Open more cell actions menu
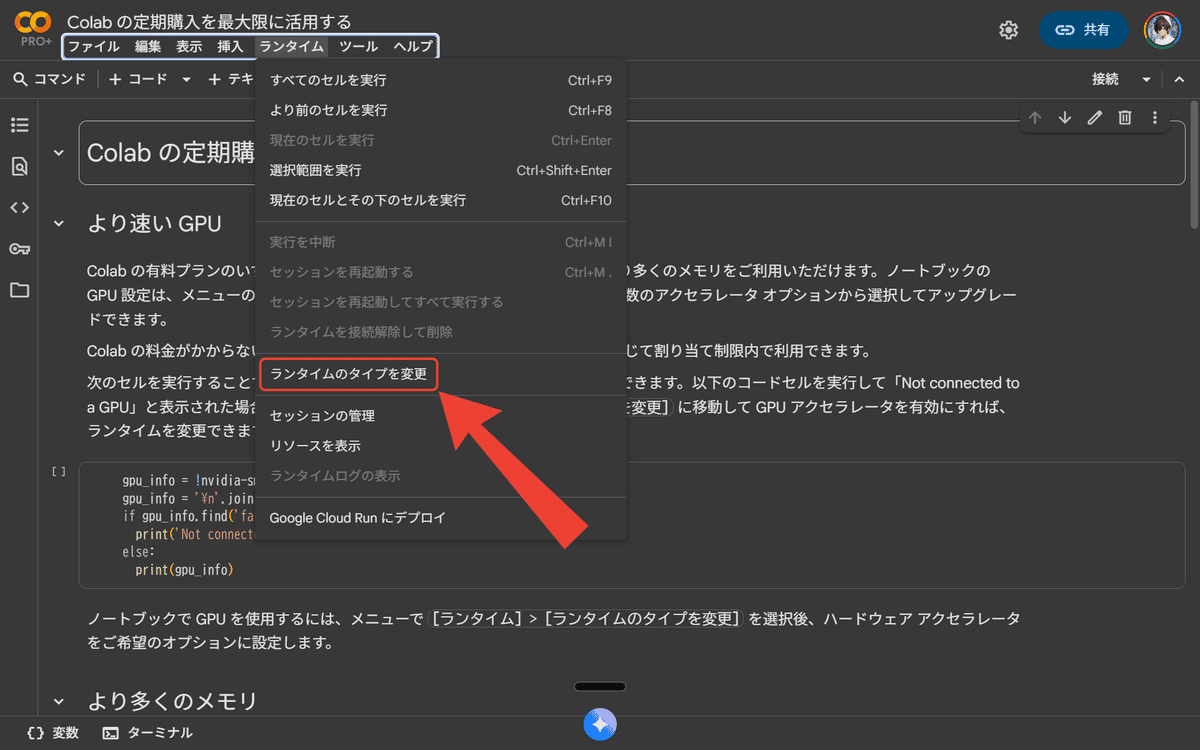Viewport: 1200px width, 750px height. [1155, 118]
